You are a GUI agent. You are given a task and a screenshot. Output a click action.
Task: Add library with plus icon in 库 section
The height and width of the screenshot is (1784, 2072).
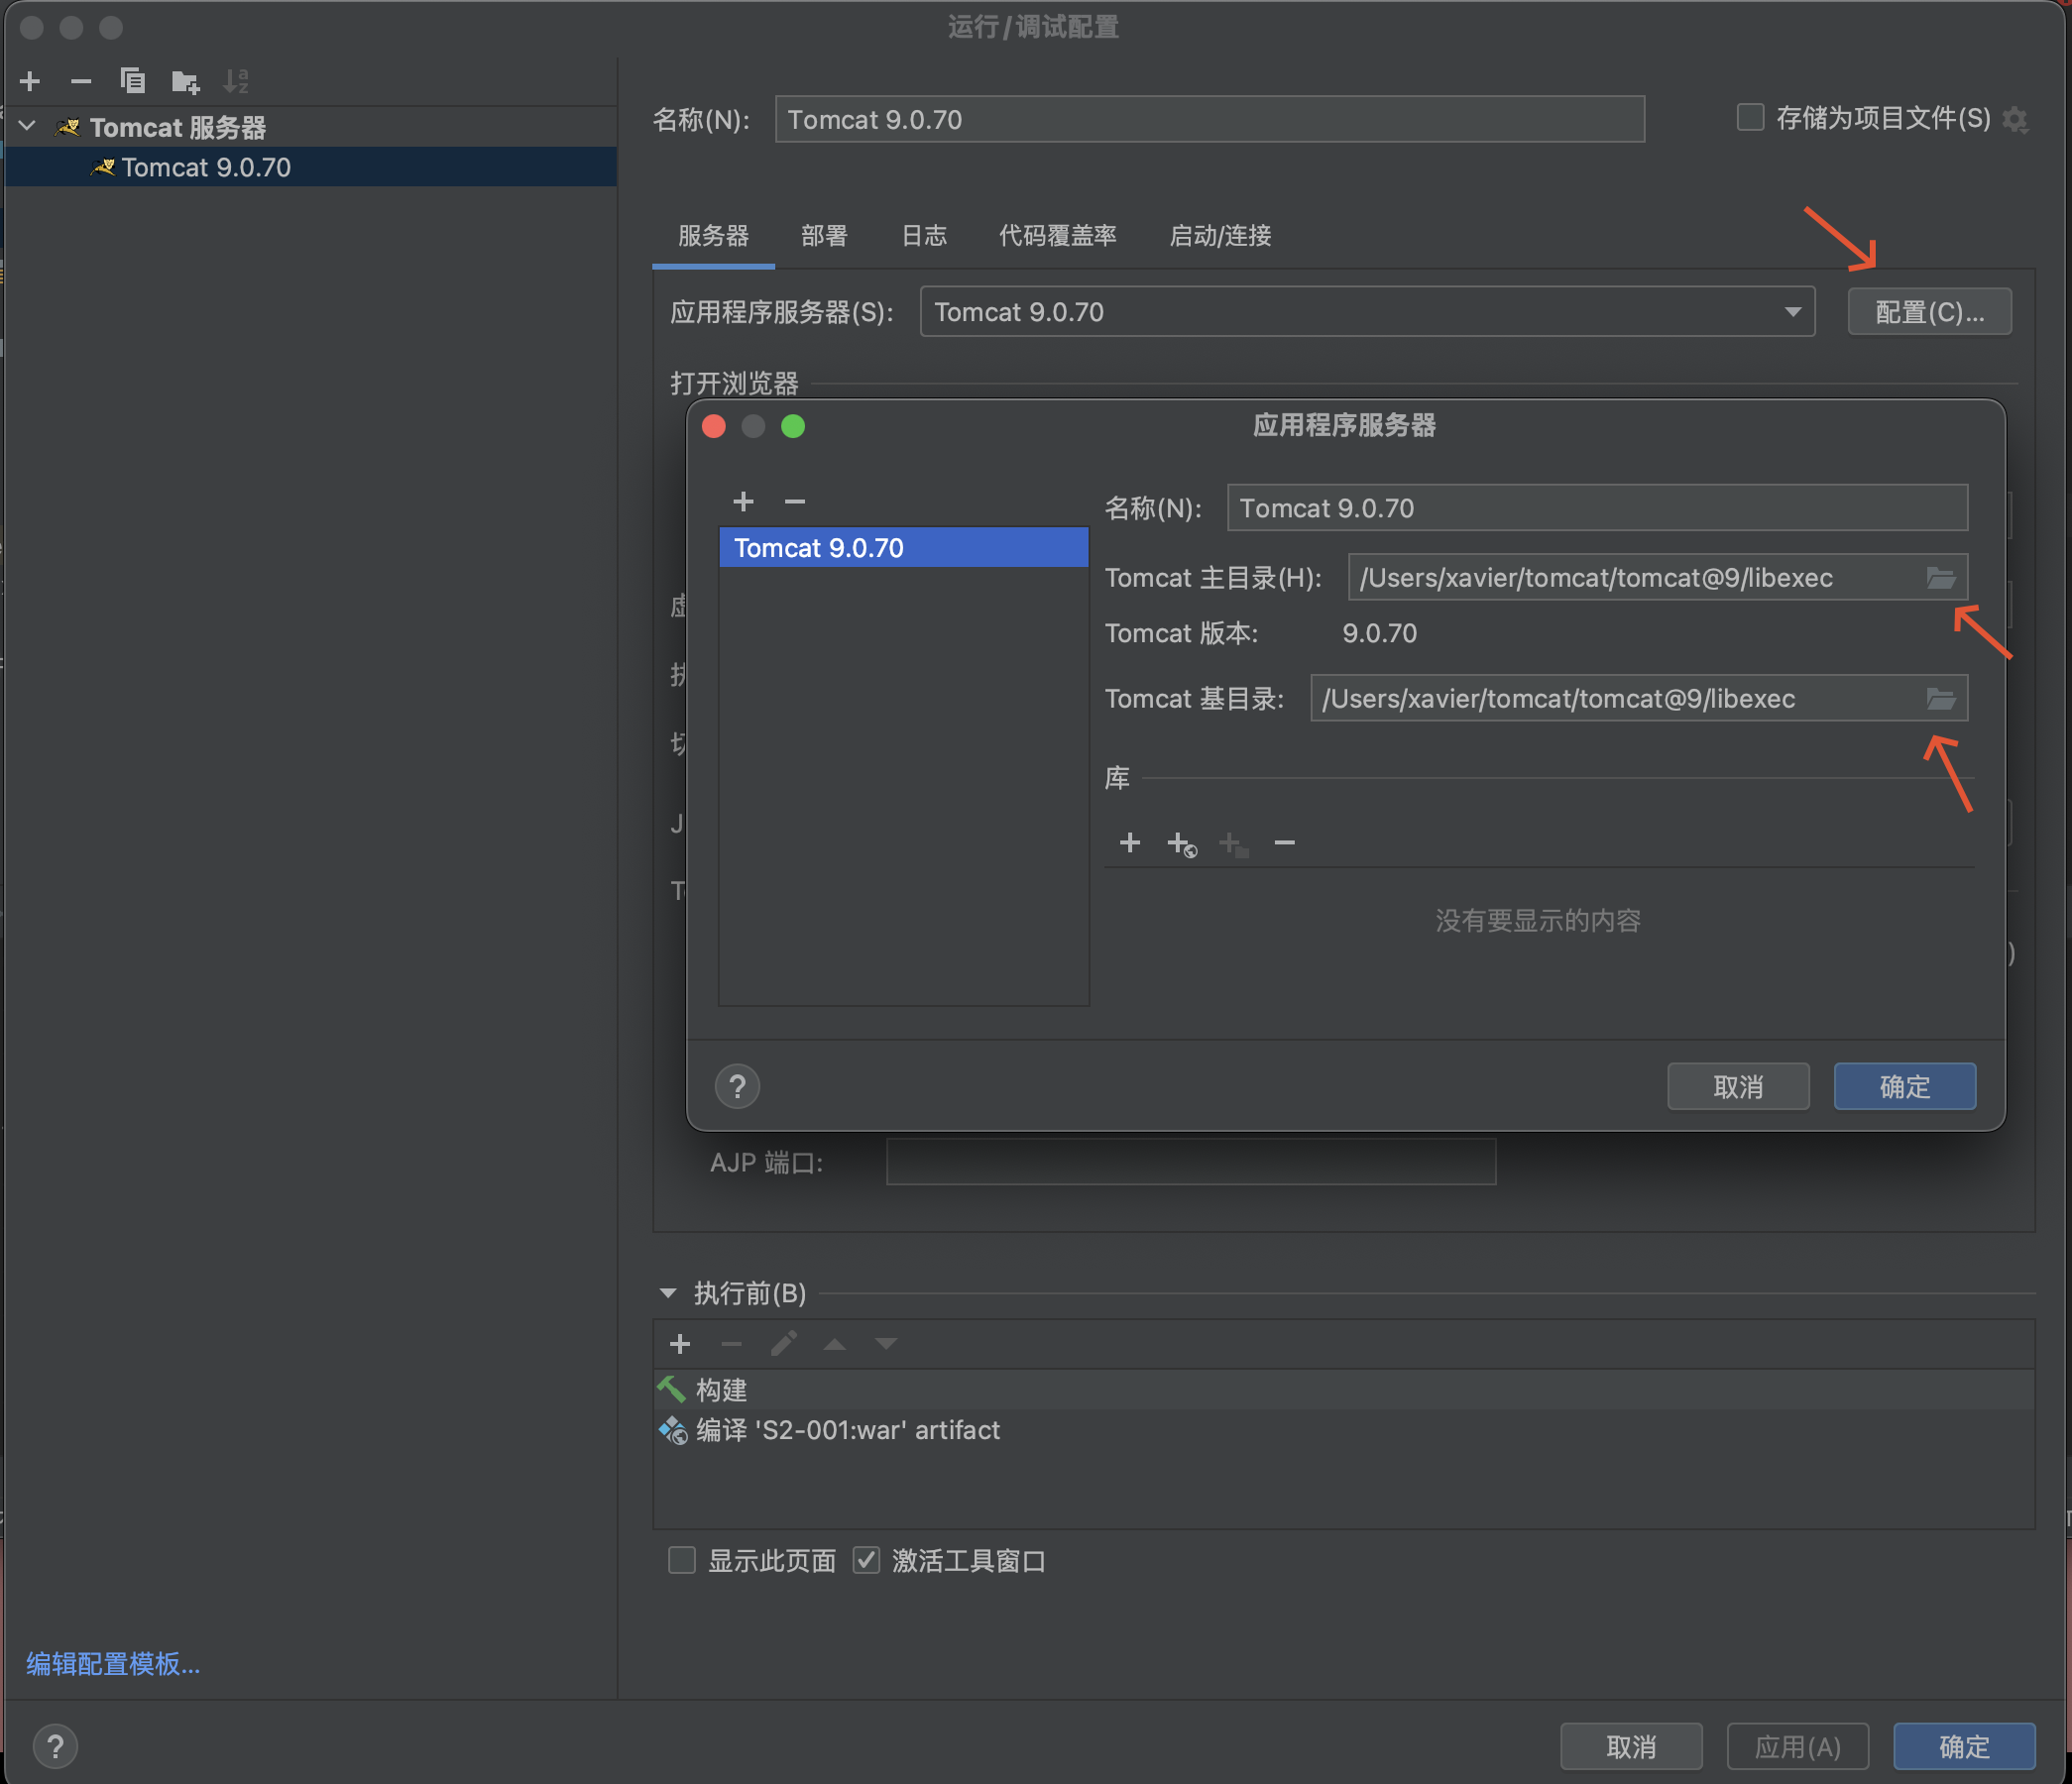[1130, 843]
